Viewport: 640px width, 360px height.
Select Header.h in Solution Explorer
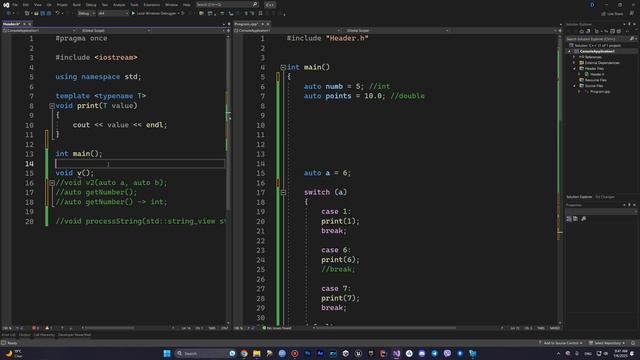tap(597, 74)
